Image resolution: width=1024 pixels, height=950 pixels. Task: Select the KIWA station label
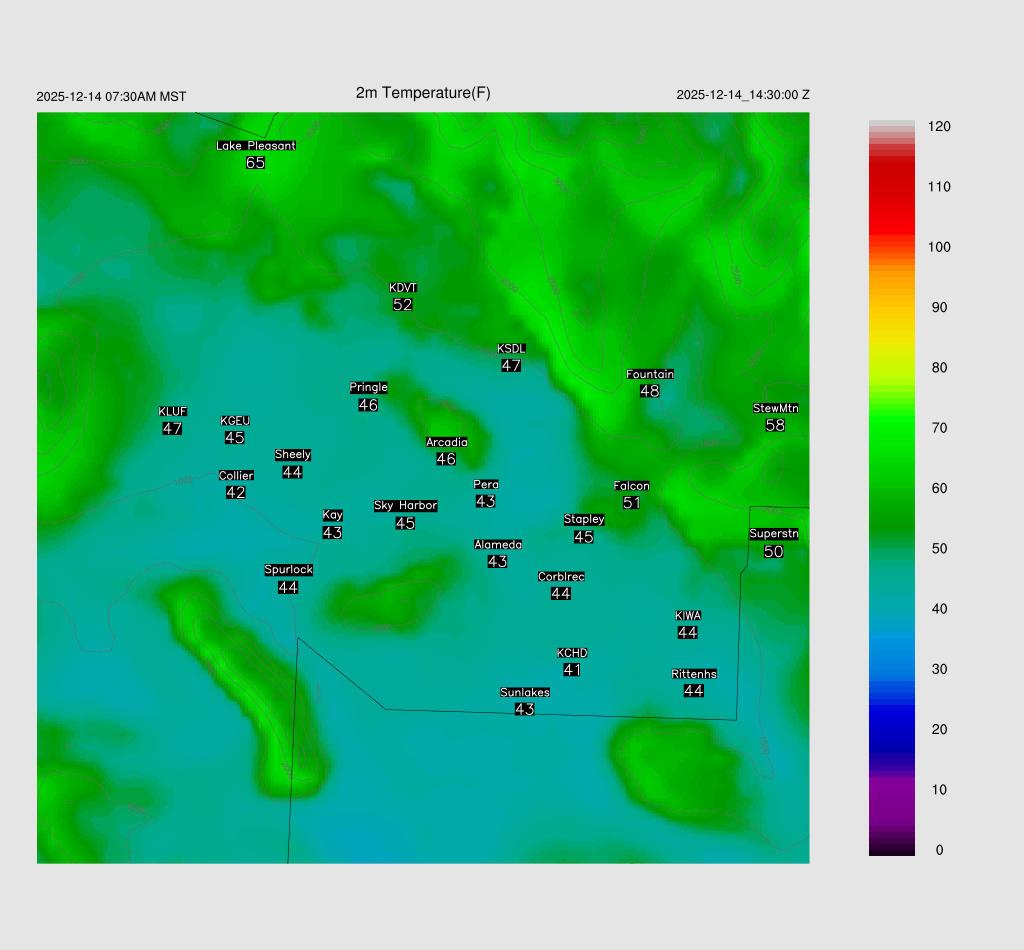688,615
